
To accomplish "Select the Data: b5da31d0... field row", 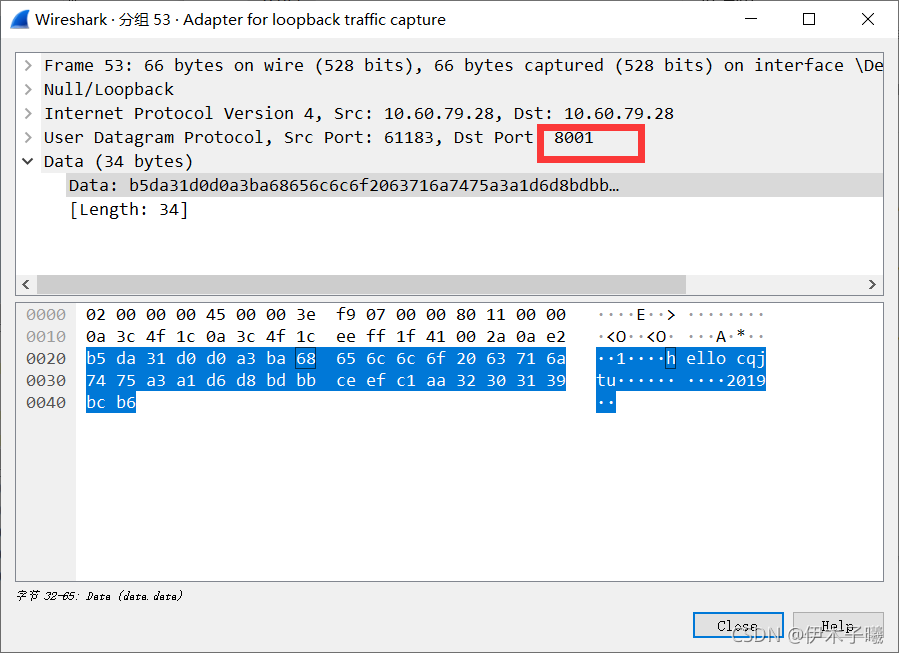I will tap(474, 186).
